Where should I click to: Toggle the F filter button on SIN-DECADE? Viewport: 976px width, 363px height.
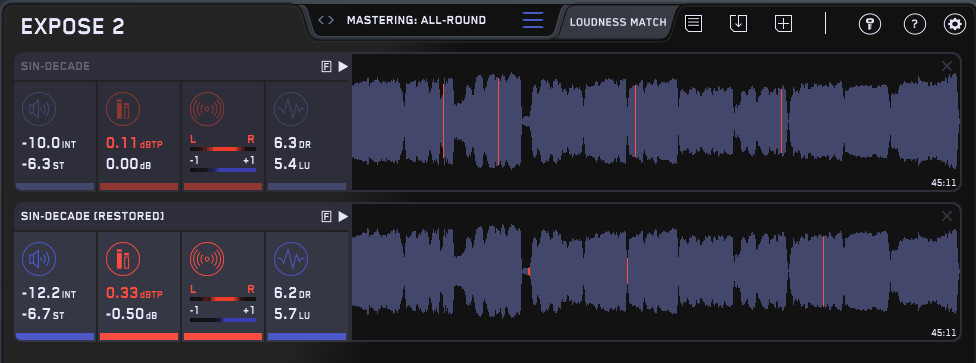pyautogui.click(x=326, y=67)
